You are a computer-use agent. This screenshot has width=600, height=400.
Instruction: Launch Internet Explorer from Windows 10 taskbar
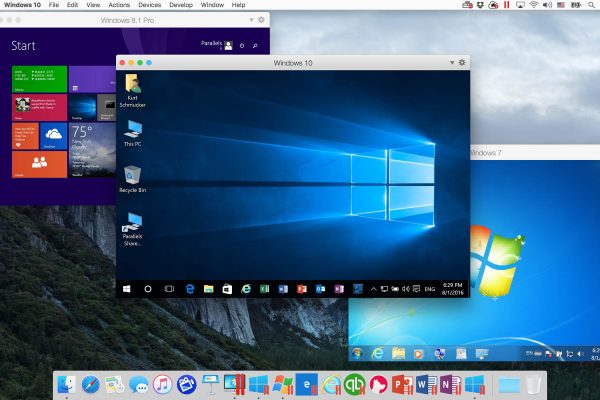tap(246, 289)
